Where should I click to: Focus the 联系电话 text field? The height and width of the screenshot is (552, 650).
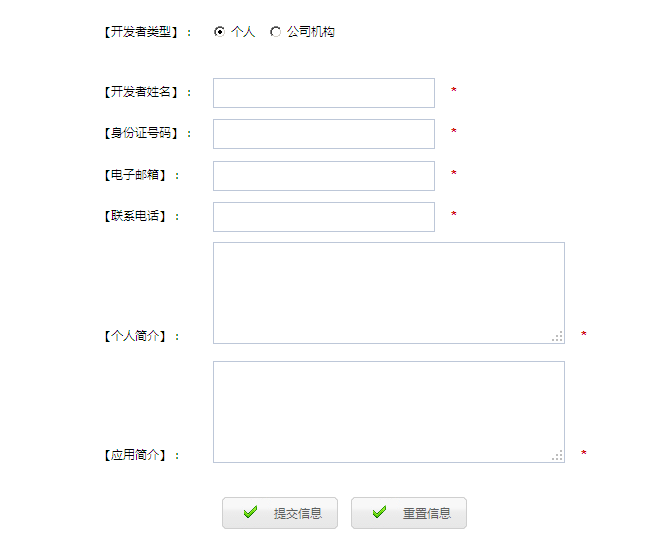click(x=324, y=217)
